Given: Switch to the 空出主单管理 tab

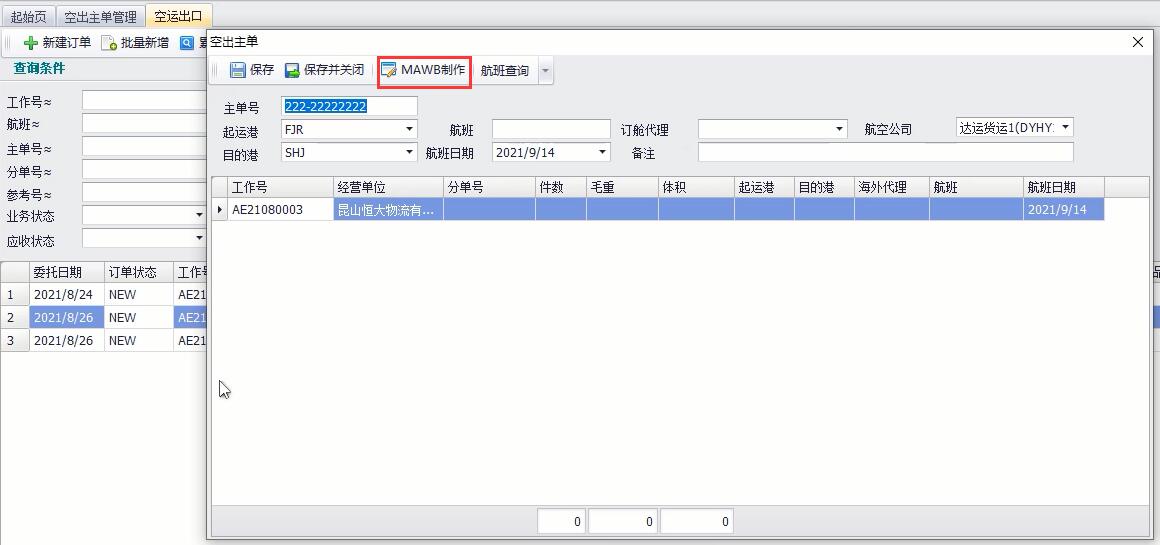Looking at the screenshot, I should coord(100,17).
